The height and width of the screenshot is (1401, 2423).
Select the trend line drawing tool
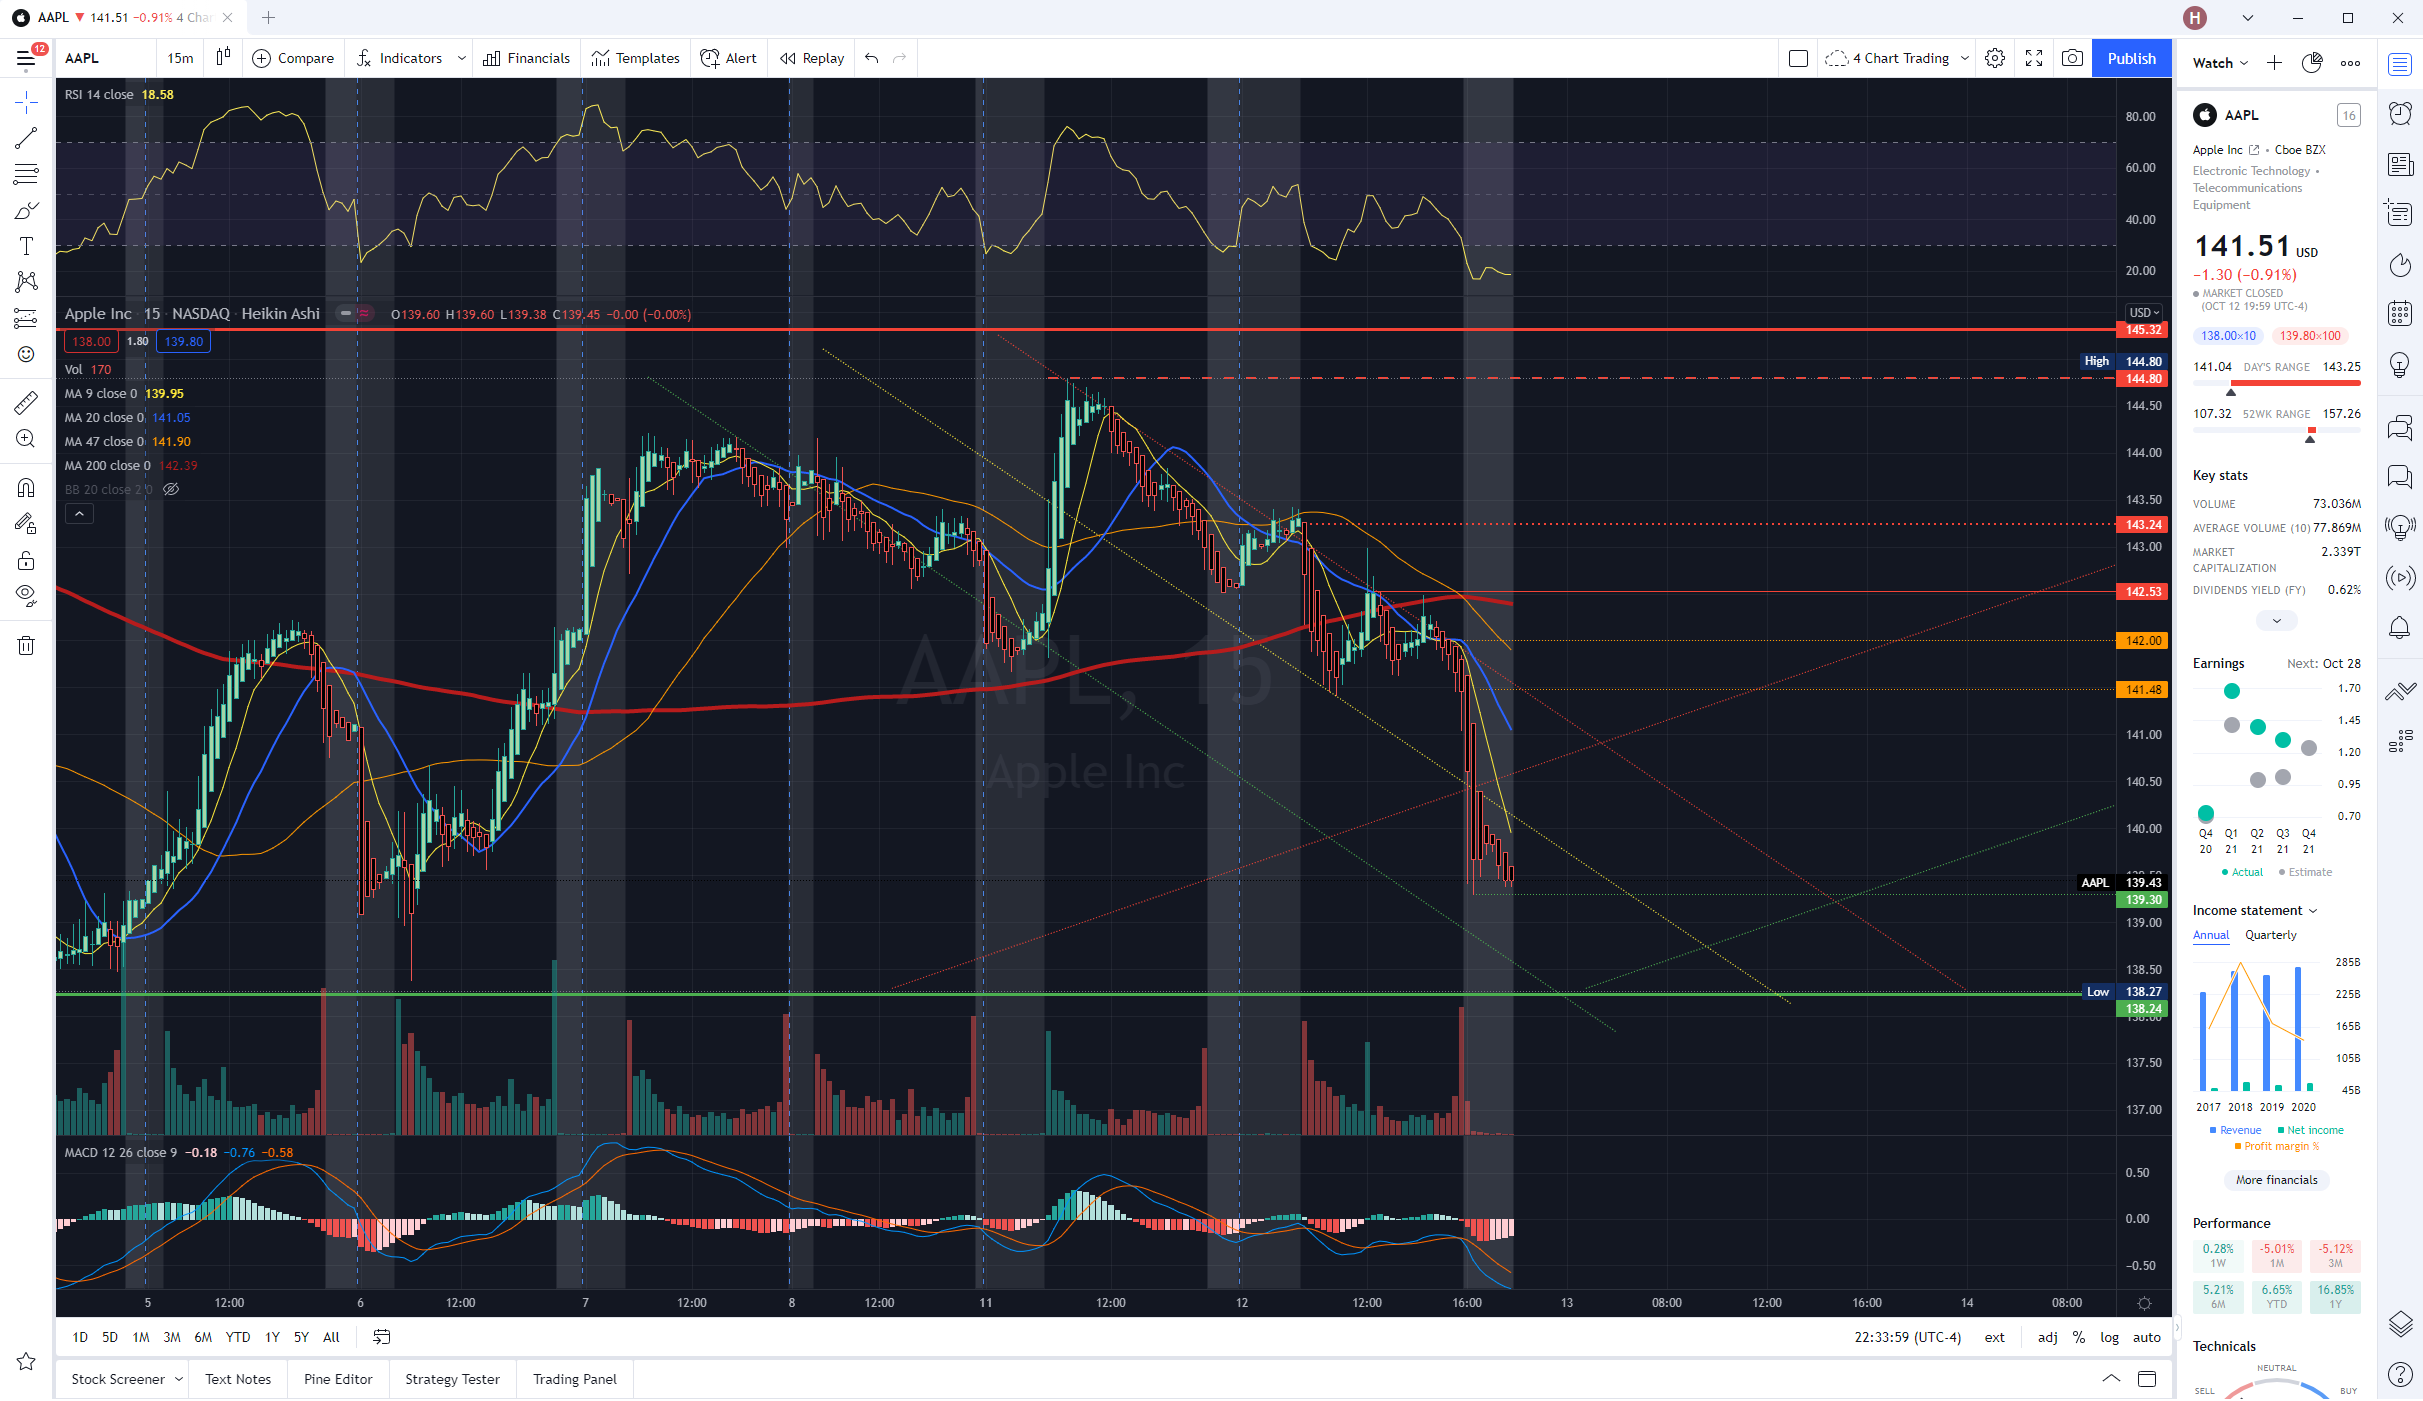tap(27, 138)
